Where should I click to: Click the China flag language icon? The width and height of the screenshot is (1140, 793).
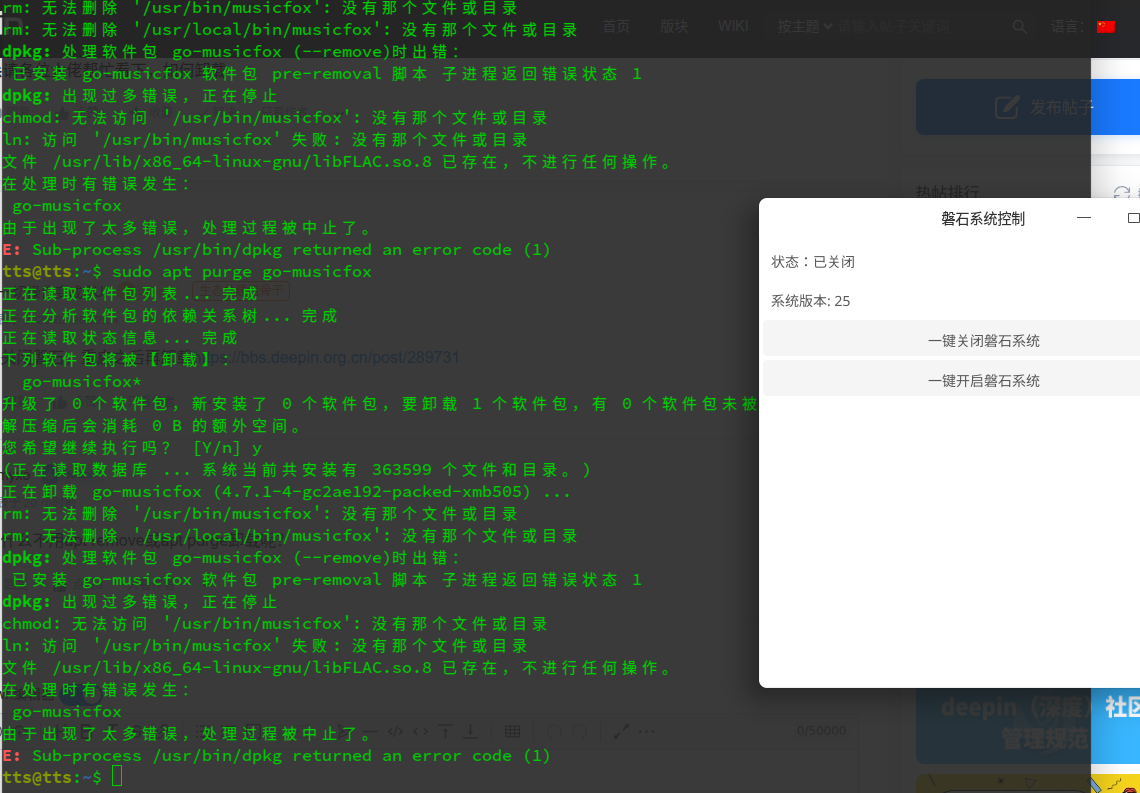(1105, 27)
